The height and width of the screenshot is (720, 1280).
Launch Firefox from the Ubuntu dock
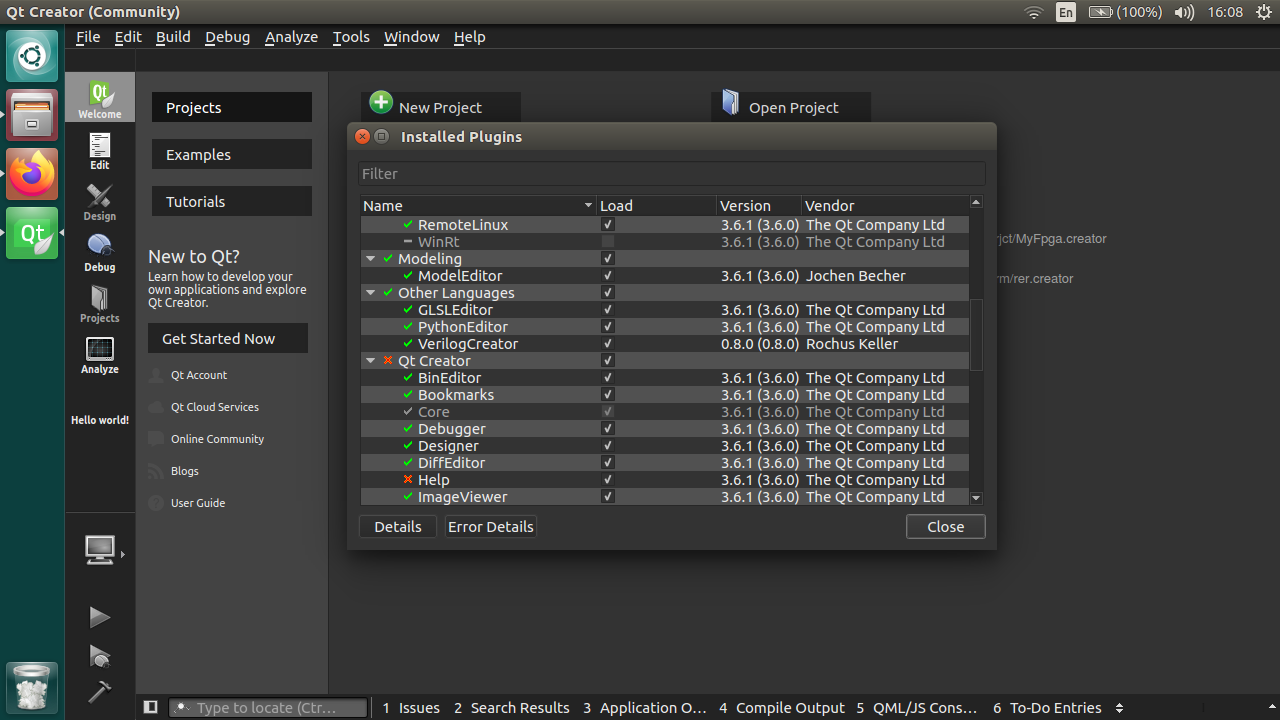point(31,173)
